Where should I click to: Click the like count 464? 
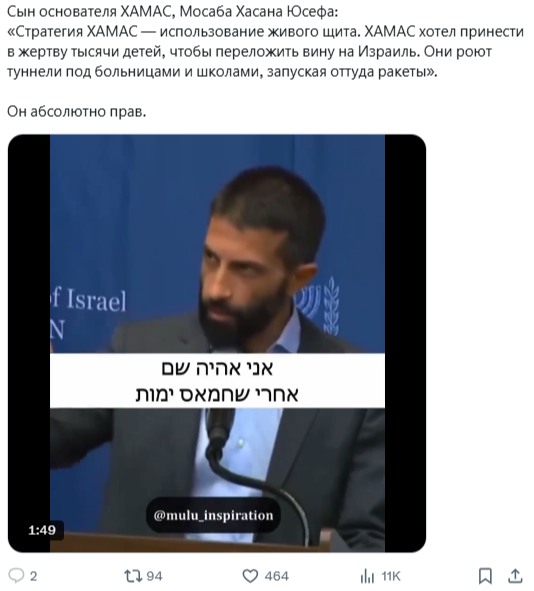277,576
